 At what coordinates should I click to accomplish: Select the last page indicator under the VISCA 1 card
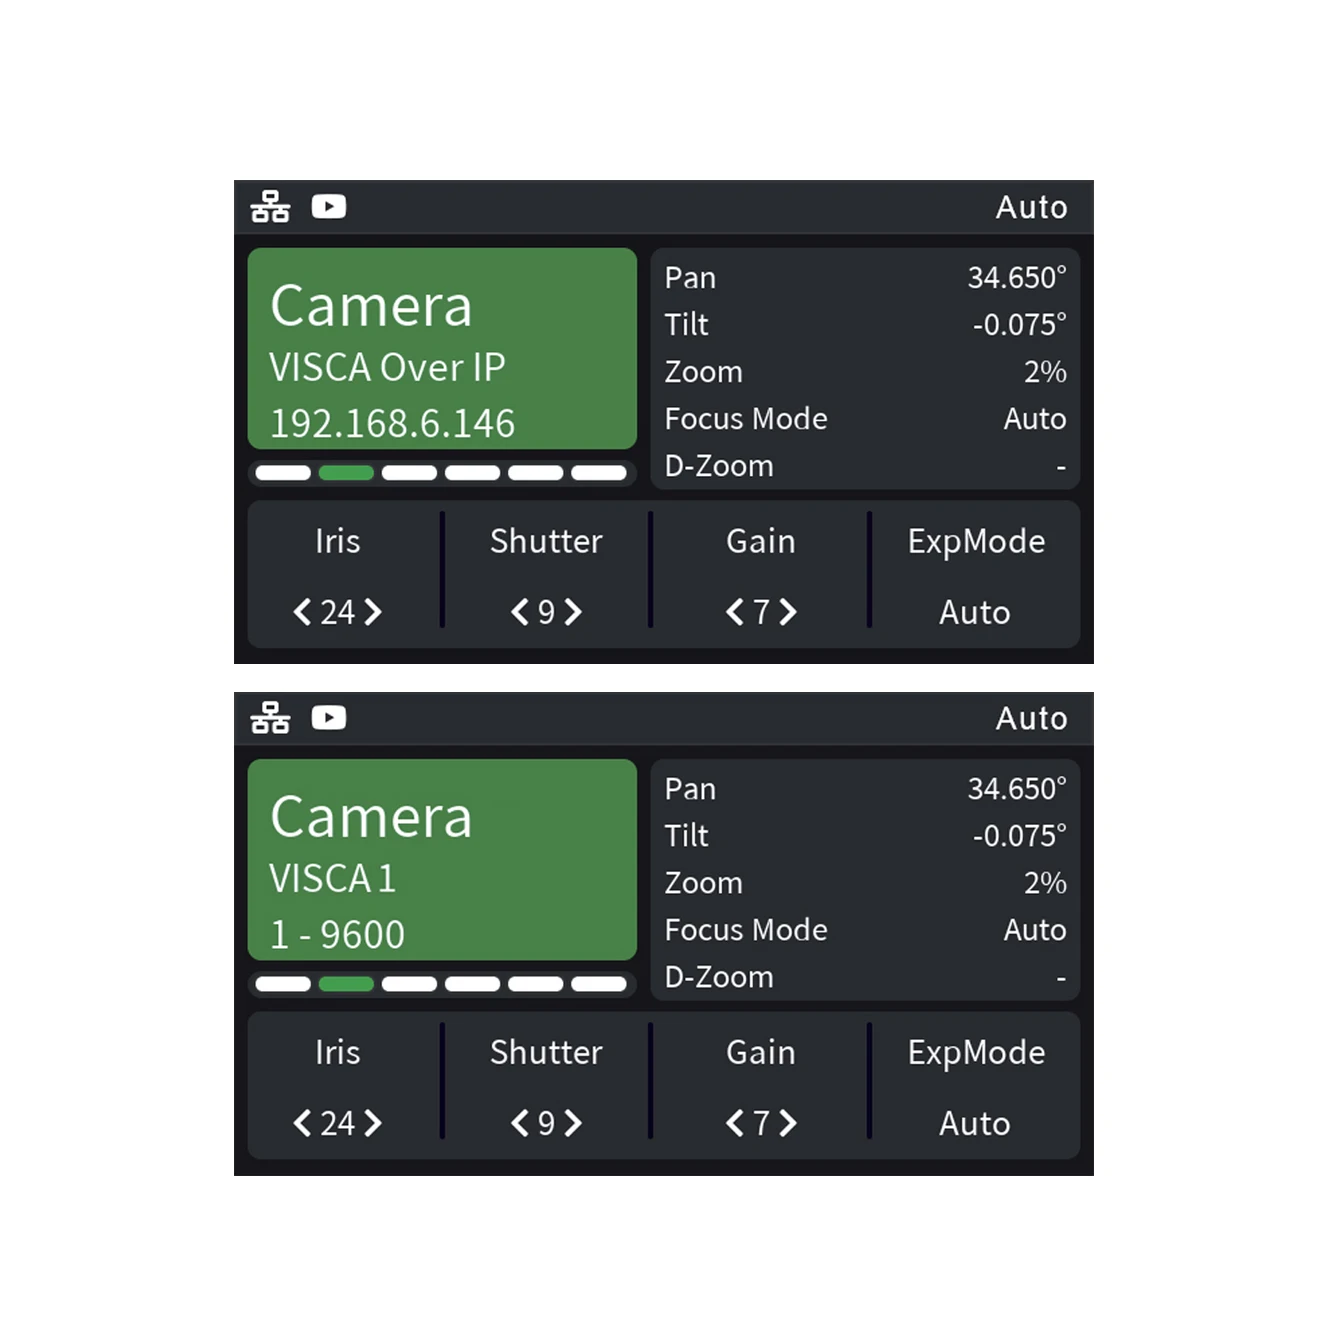pyautogui.click(x=598, y=983)
